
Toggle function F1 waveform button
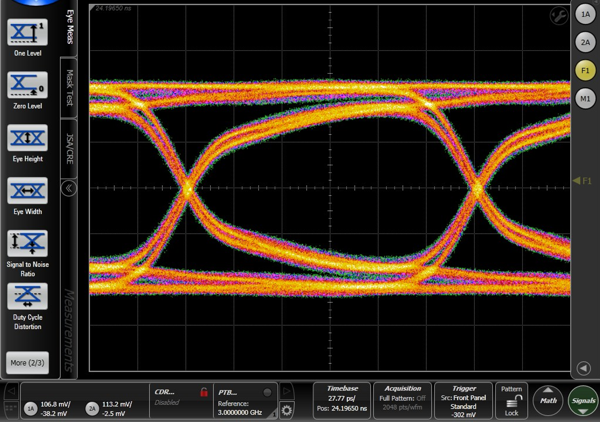tap(585, 70)
